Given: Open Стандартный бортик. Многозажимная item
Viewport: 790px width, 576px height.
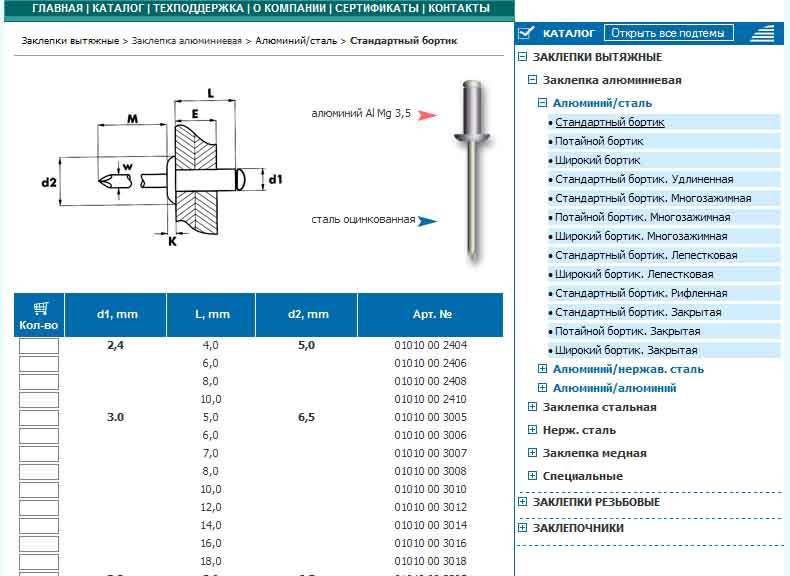Looking at the screenshot, I should click(x=653, y=199).
